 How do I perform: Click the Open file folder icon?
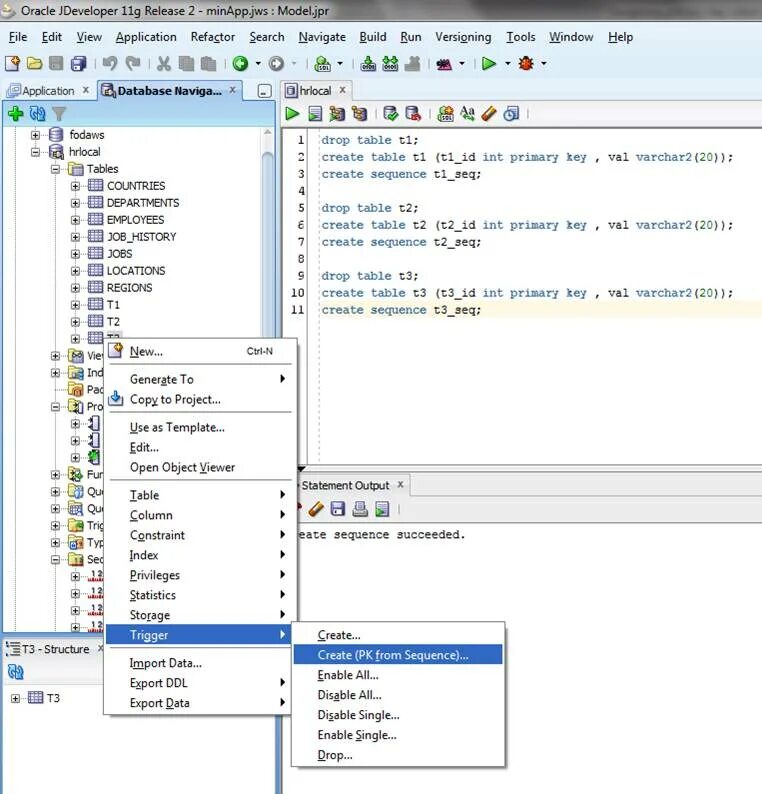pyautogui.click(x=34, y=63)
